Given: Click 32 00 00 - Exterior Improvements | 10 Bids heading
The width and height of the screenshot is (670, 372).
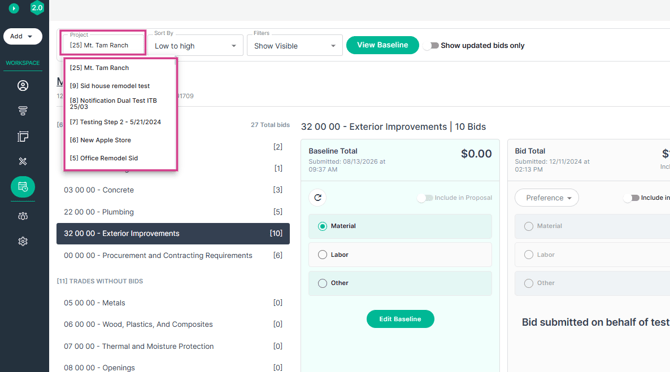Looking at the screenshot, I should tap(393, 127).
